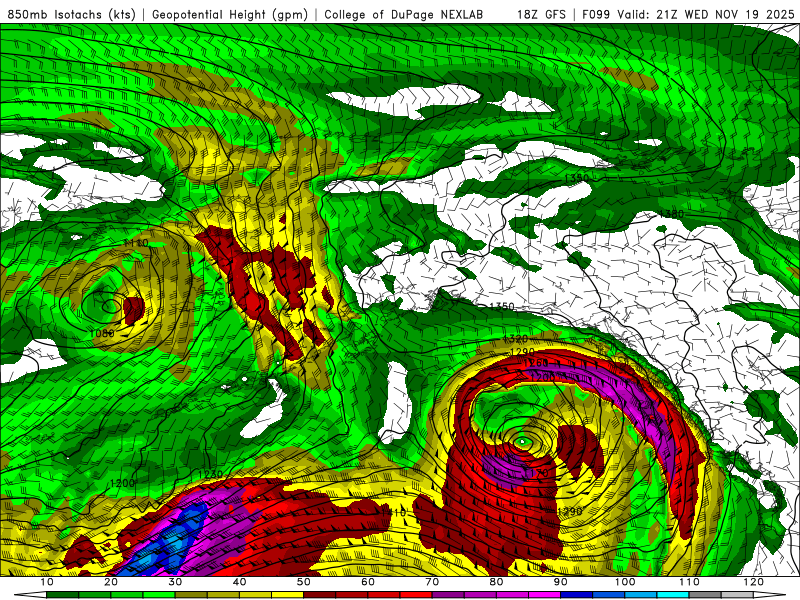Click the 90 knot legend tick label

561,582
